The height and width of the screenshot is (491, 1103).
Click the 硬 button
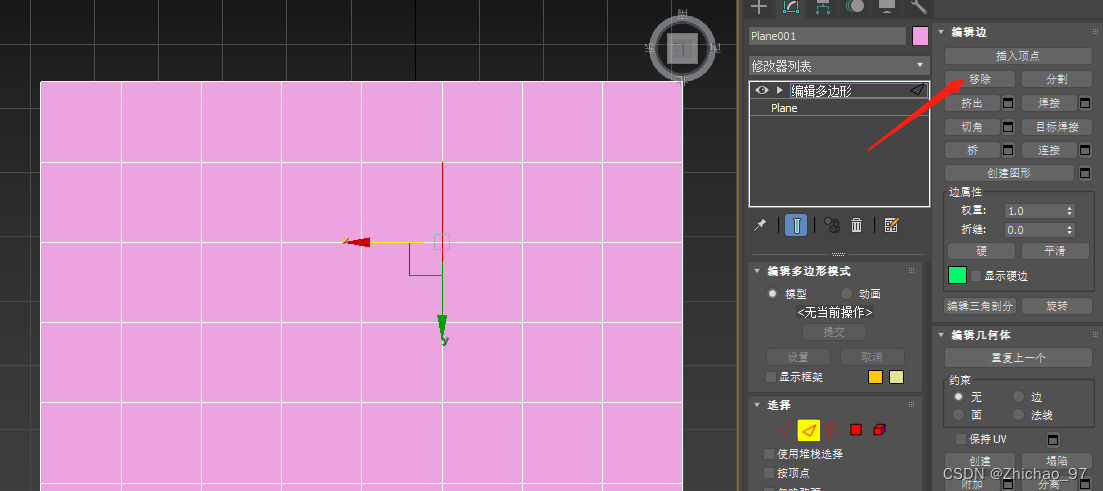[981, 251]
